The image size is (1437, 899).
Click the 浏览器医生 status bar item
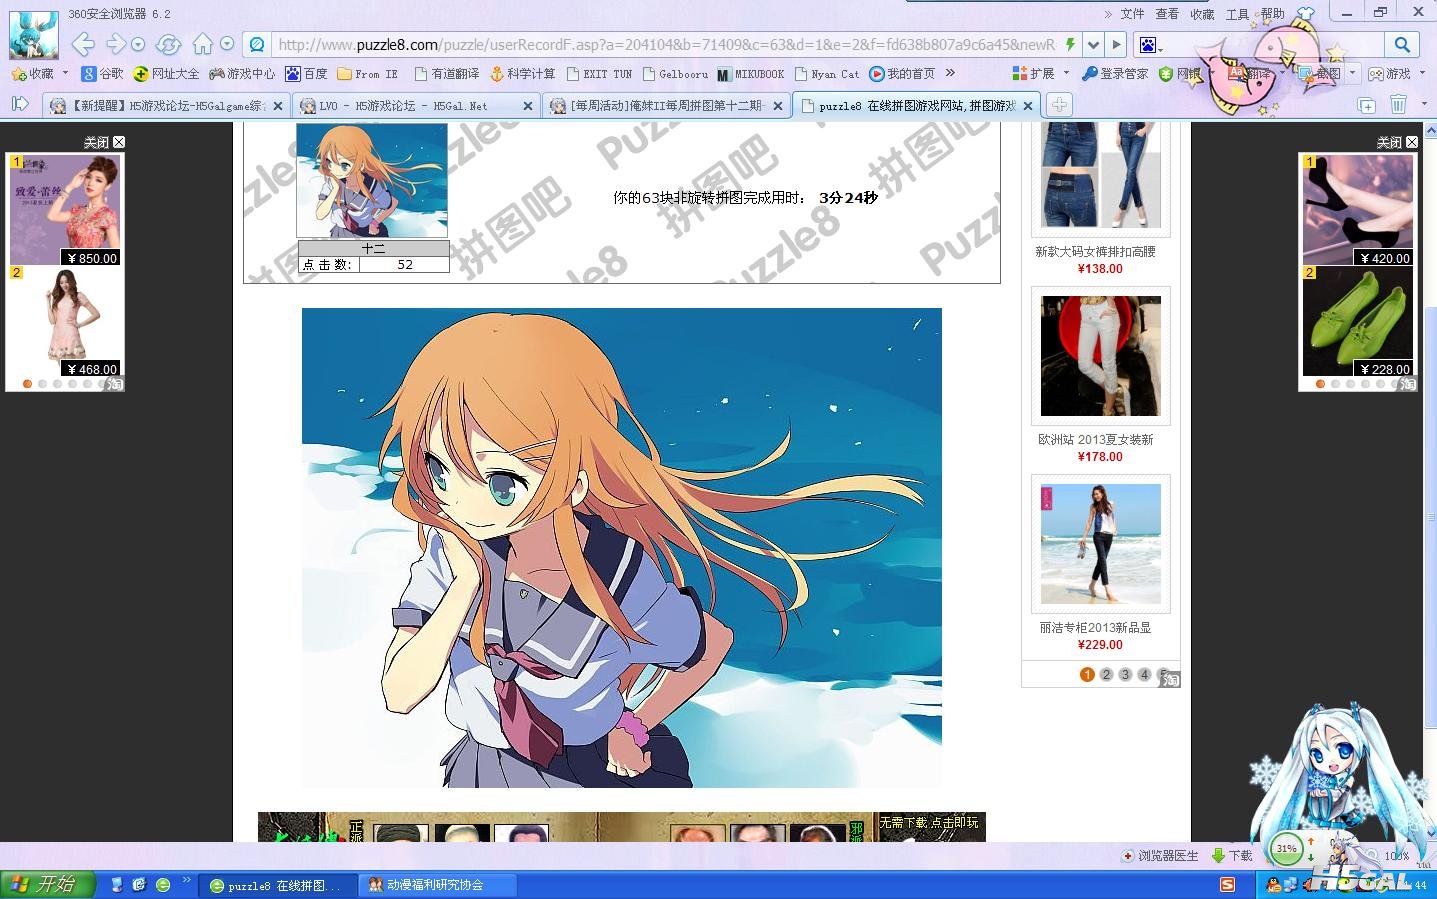point(1160,856)
